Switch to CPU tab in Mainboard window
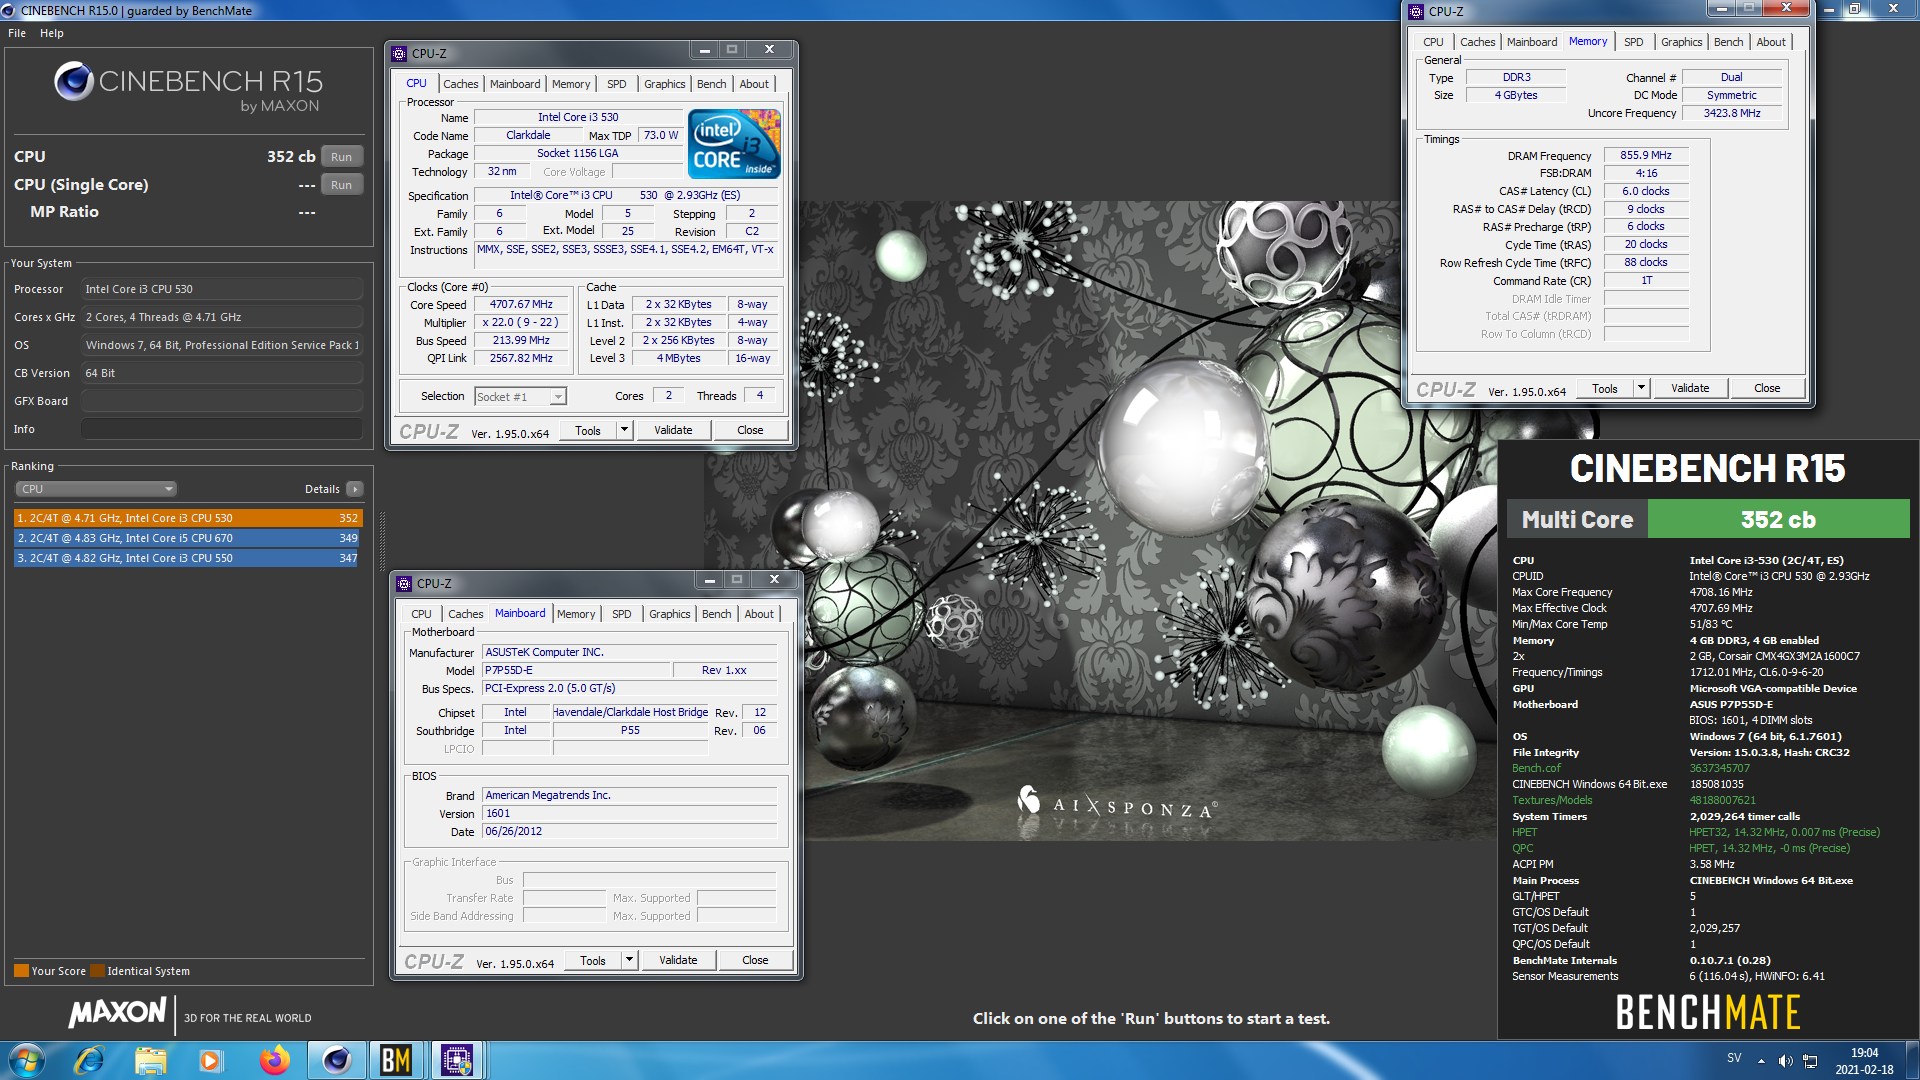The image size is (1920, 1080). point(422,614)
